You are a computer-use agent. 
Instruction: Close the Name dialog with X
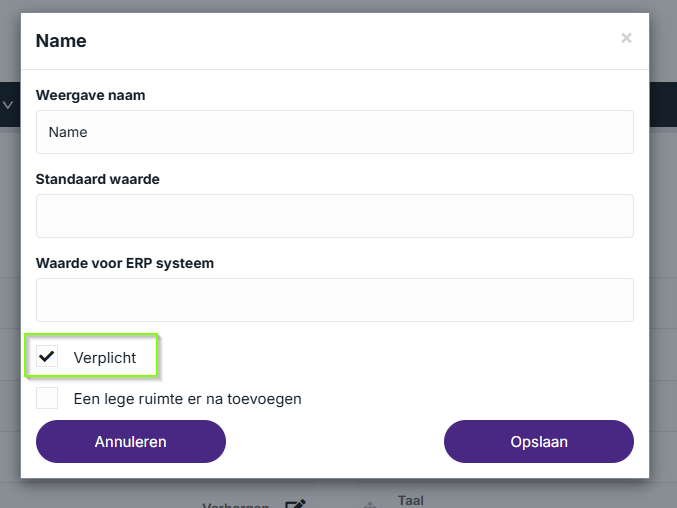tap(626, 38)
